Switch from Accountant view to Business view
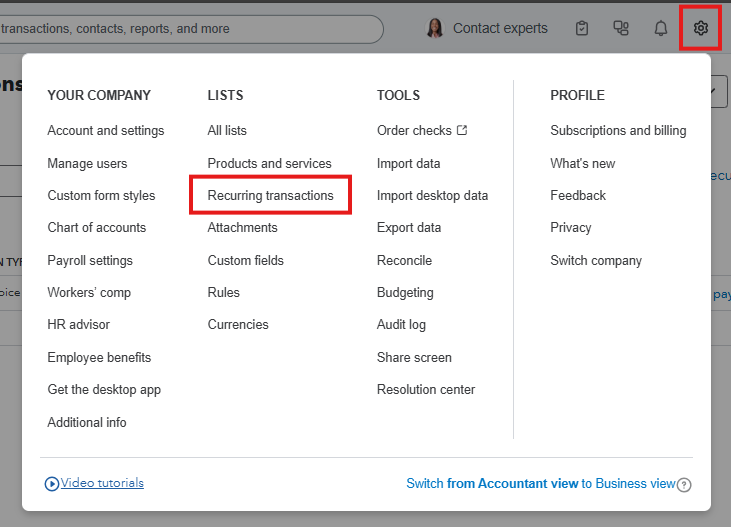Image resolution: width=731 pixels, height=527 pixels. tap(540, 483)
